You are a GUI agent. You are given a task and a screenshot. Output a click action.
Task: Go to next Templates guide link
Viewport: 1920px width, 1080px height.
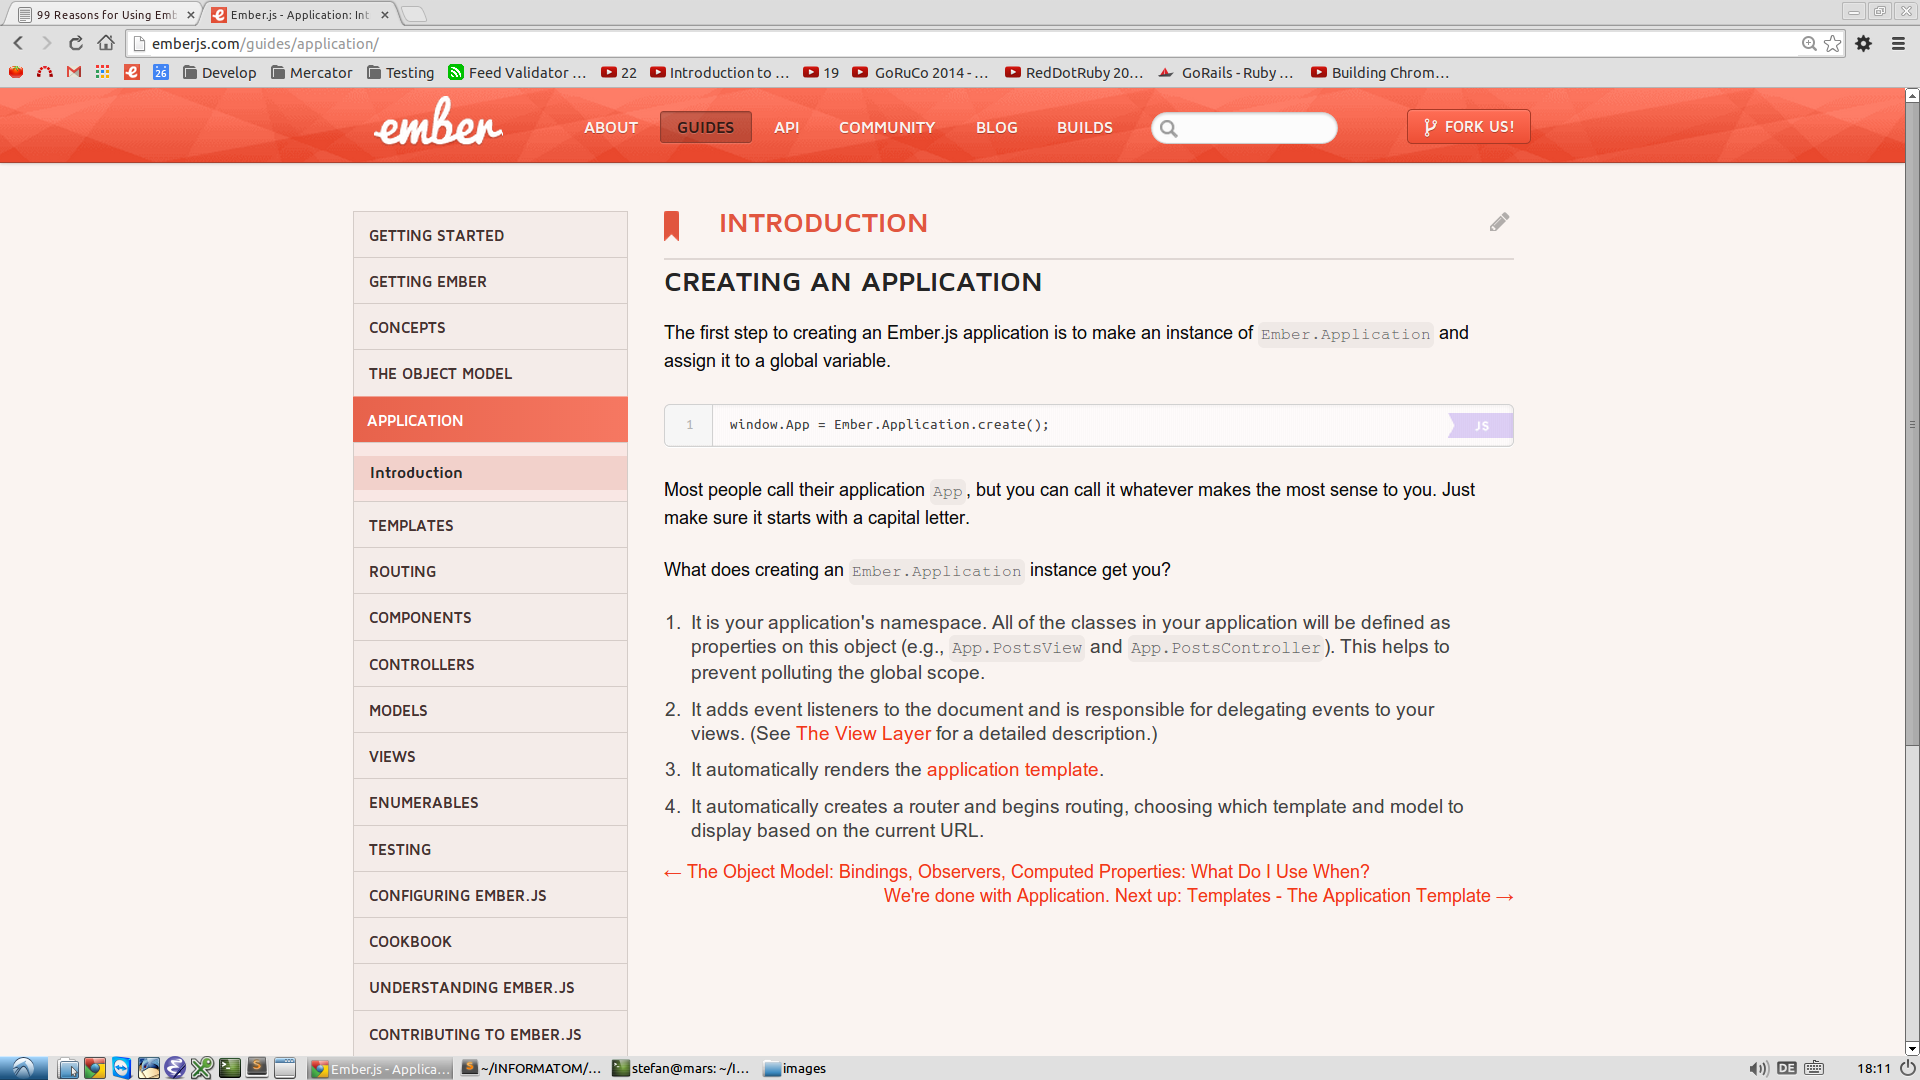[x=1198, y=896]
